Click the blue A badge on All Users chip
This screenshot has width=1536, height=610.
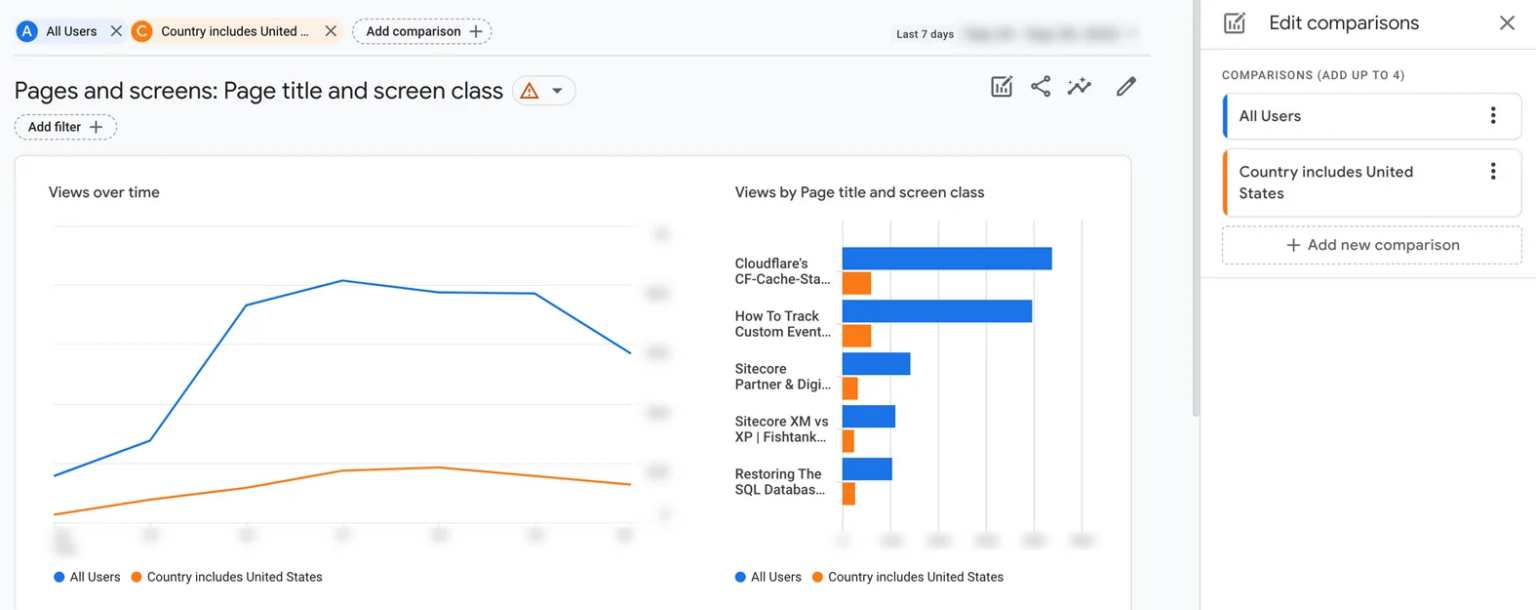(x=25, y=31)
